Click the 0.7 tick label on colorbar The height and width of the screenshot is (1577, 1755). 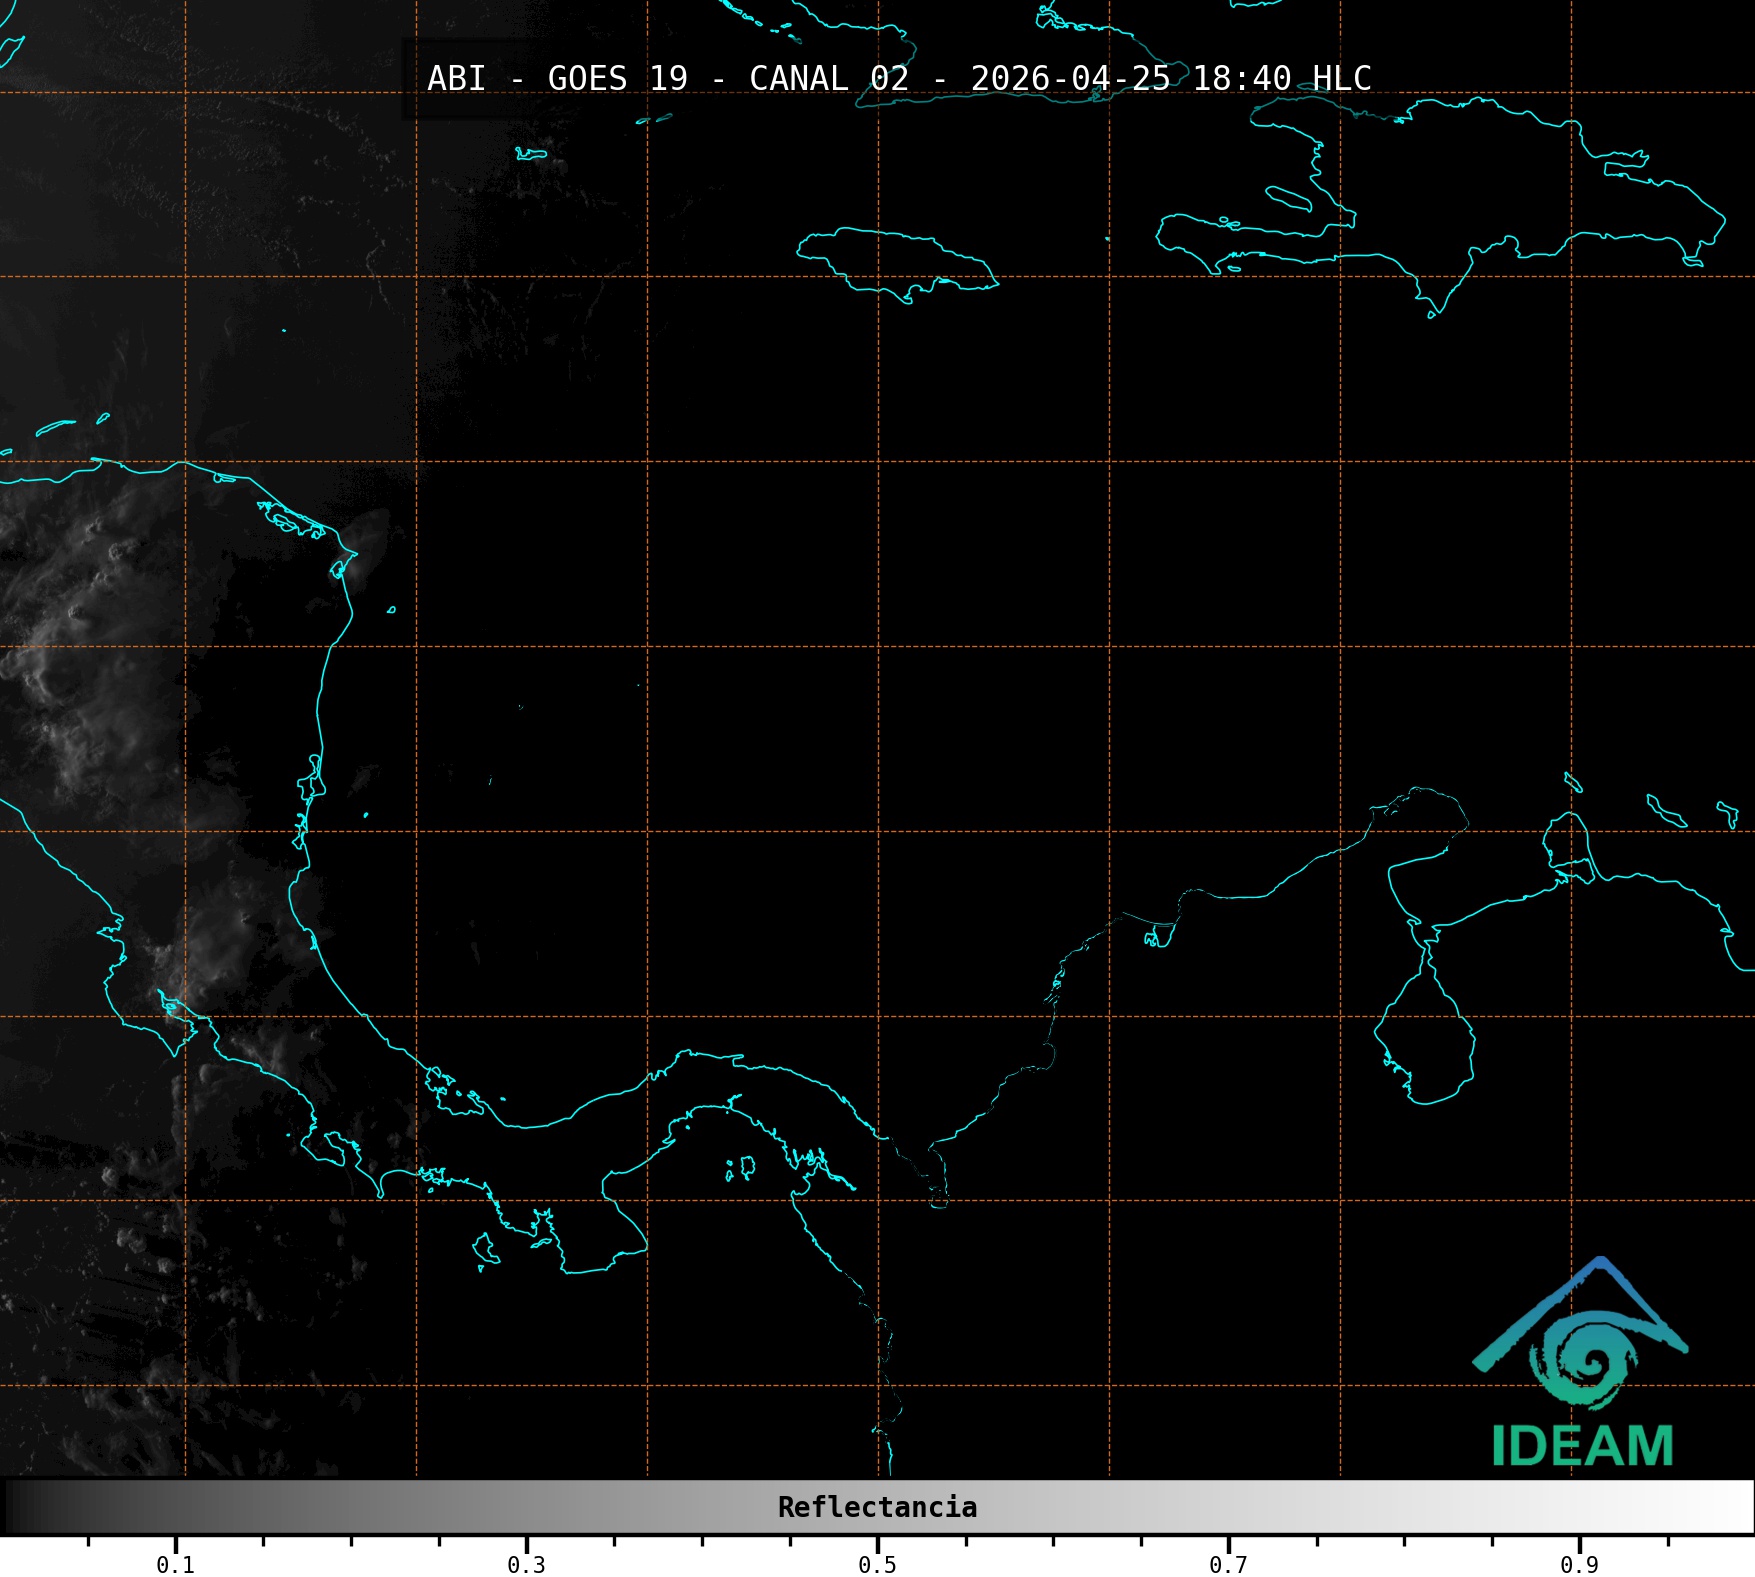pyautogui.click(x=1228, y=1564)
